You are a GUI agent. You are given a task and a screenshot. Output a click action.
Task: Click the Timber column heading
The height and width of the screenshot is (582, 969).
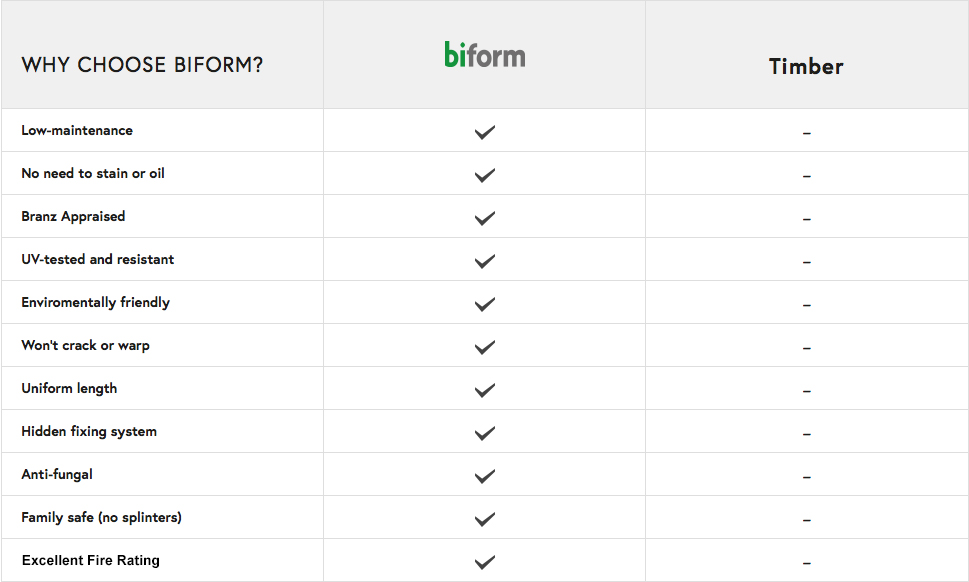806,67
